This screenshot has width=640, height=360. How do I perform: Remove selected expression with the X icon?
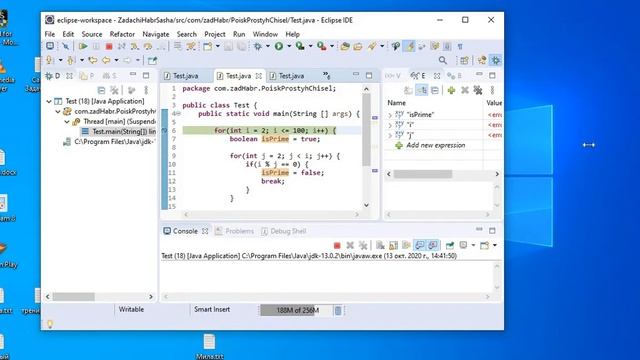pyautogui.click(x=464, y=90)
